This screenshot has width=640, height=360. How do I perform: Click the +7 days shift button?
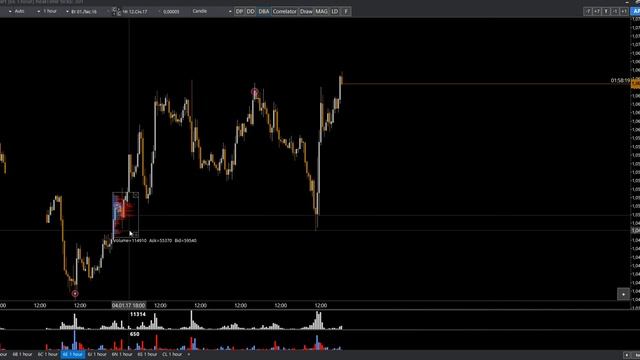597,11
